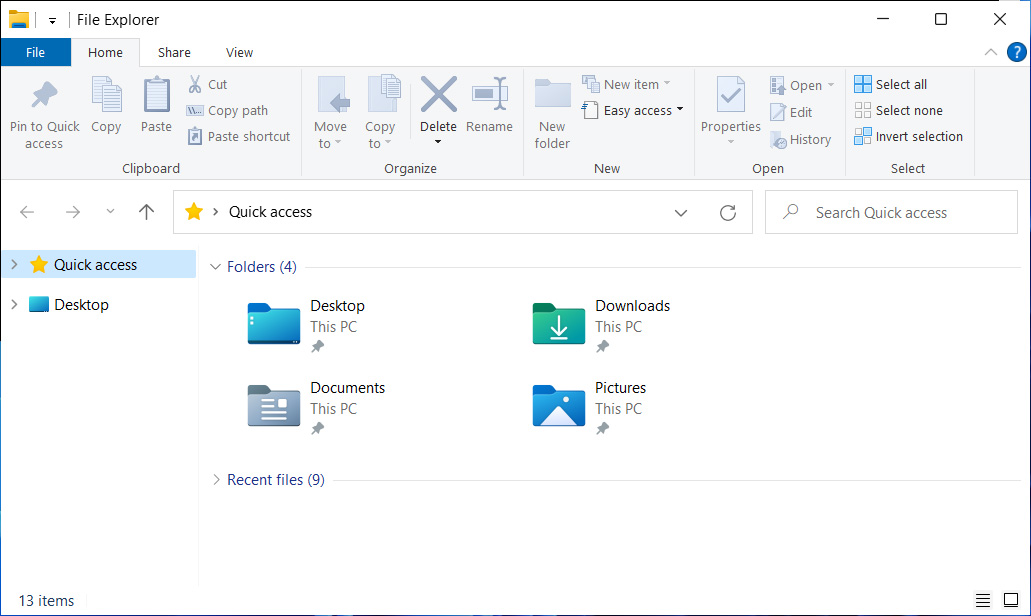Navigate back with left arrow
The width and height of the screenshot is (1031, 616).
click(x=27, y=212)
